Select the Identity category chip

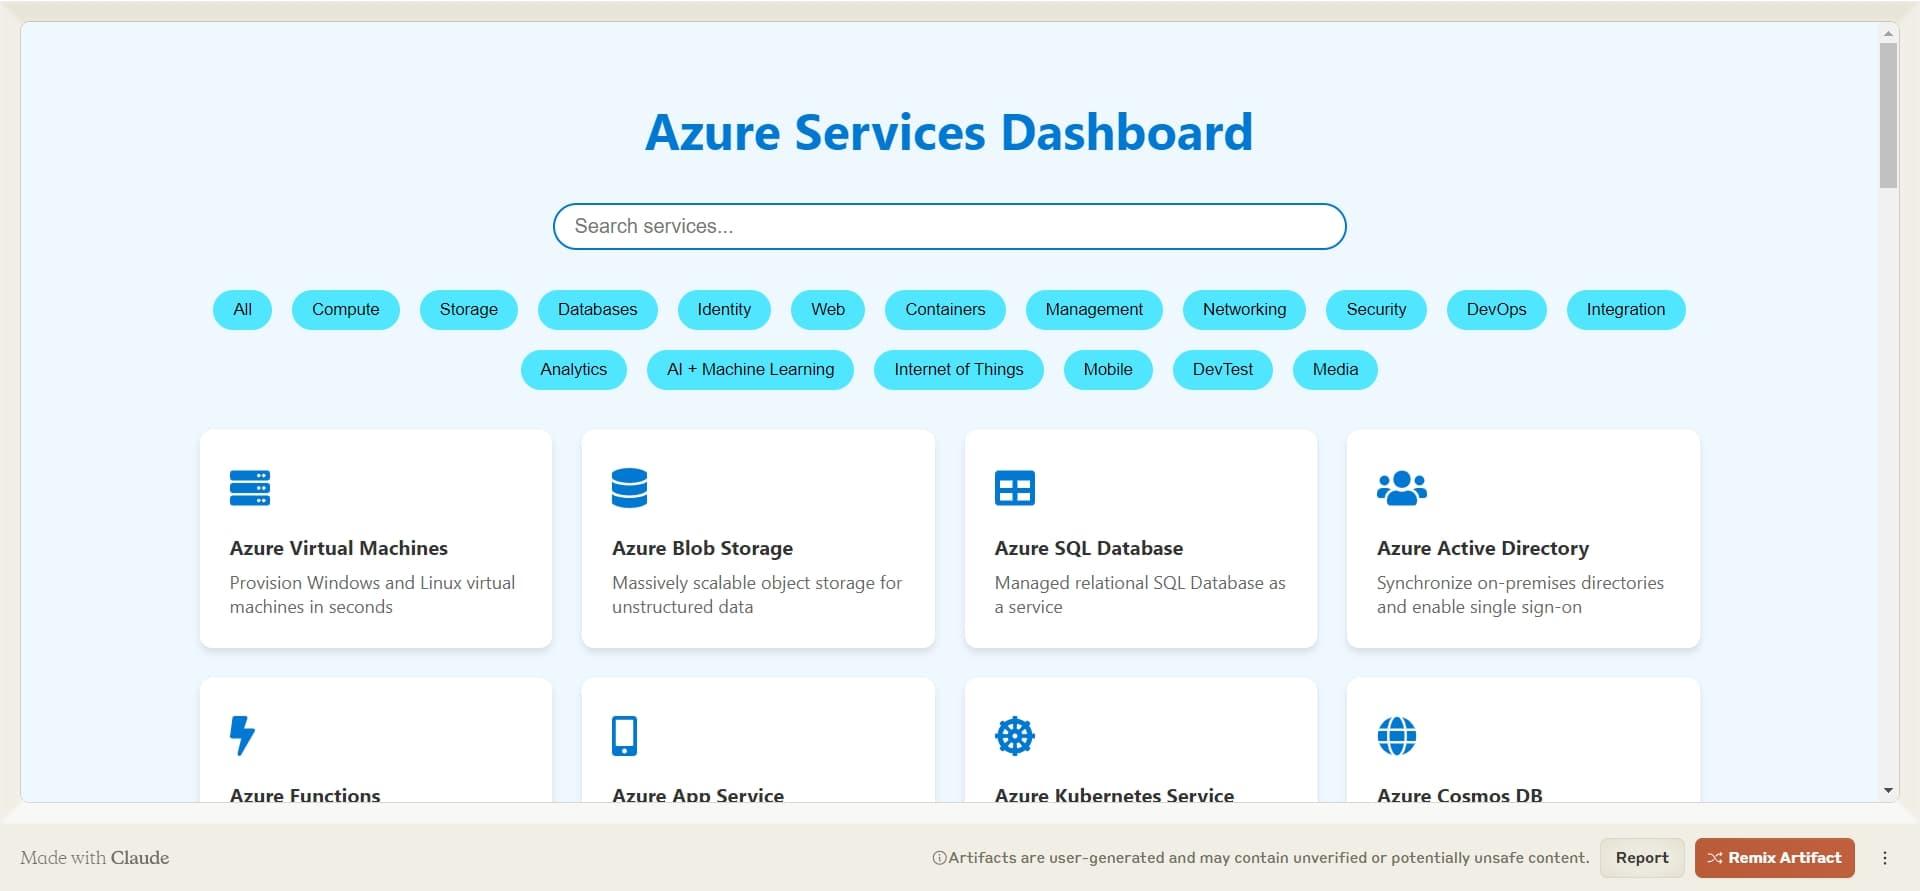click(x=724, y=310)
